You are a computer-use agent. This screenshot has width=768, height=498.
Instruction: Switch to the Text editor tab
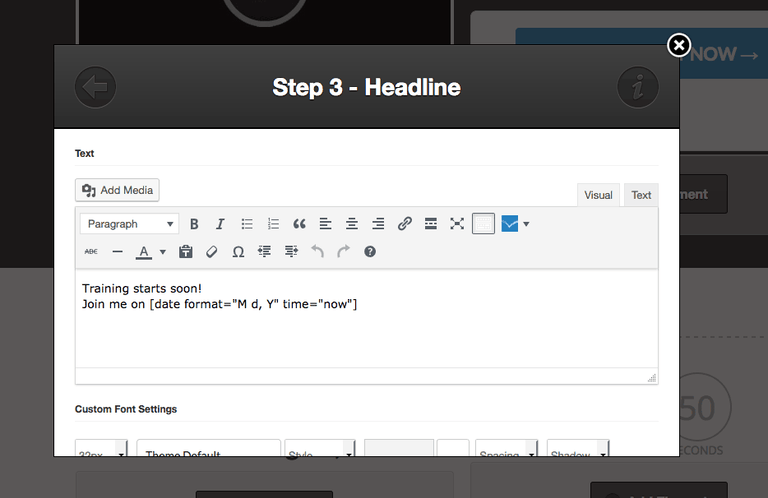pos(641,195)
